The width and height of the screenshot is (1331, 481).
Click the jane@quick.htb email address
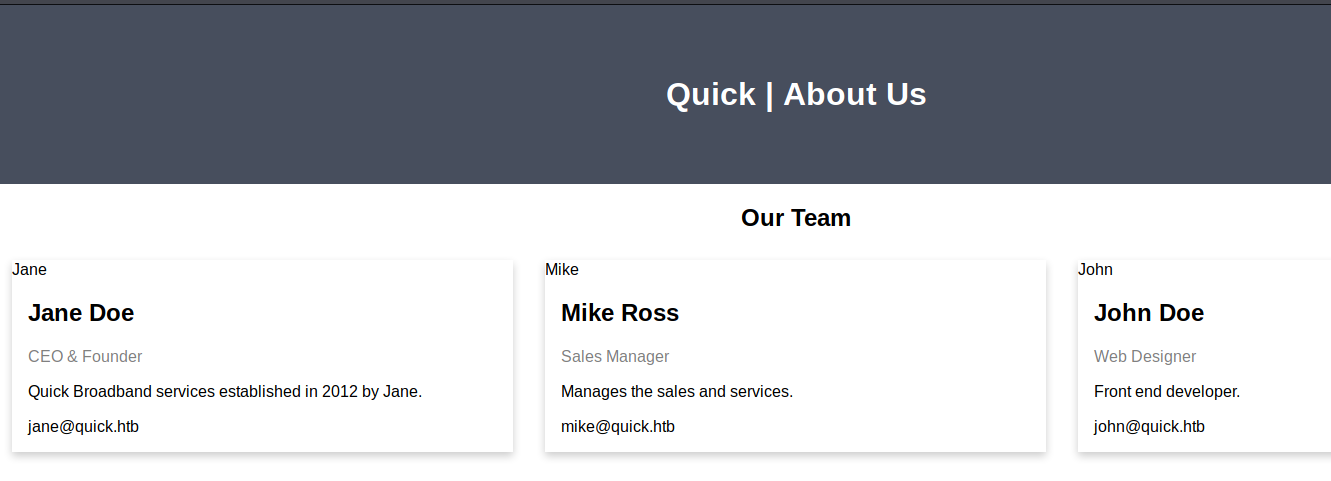tap(83, 427)
